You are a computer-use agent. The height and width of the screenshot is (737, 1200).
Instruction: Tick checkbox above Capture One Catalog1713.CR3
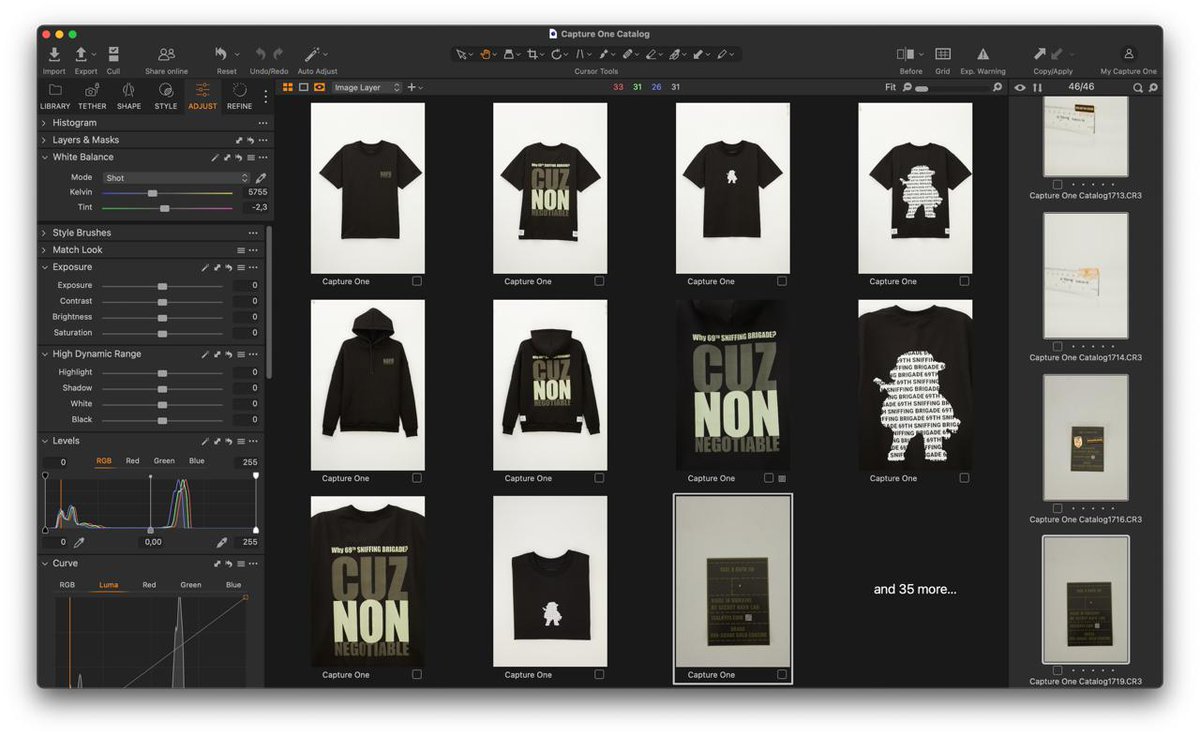1057,184
